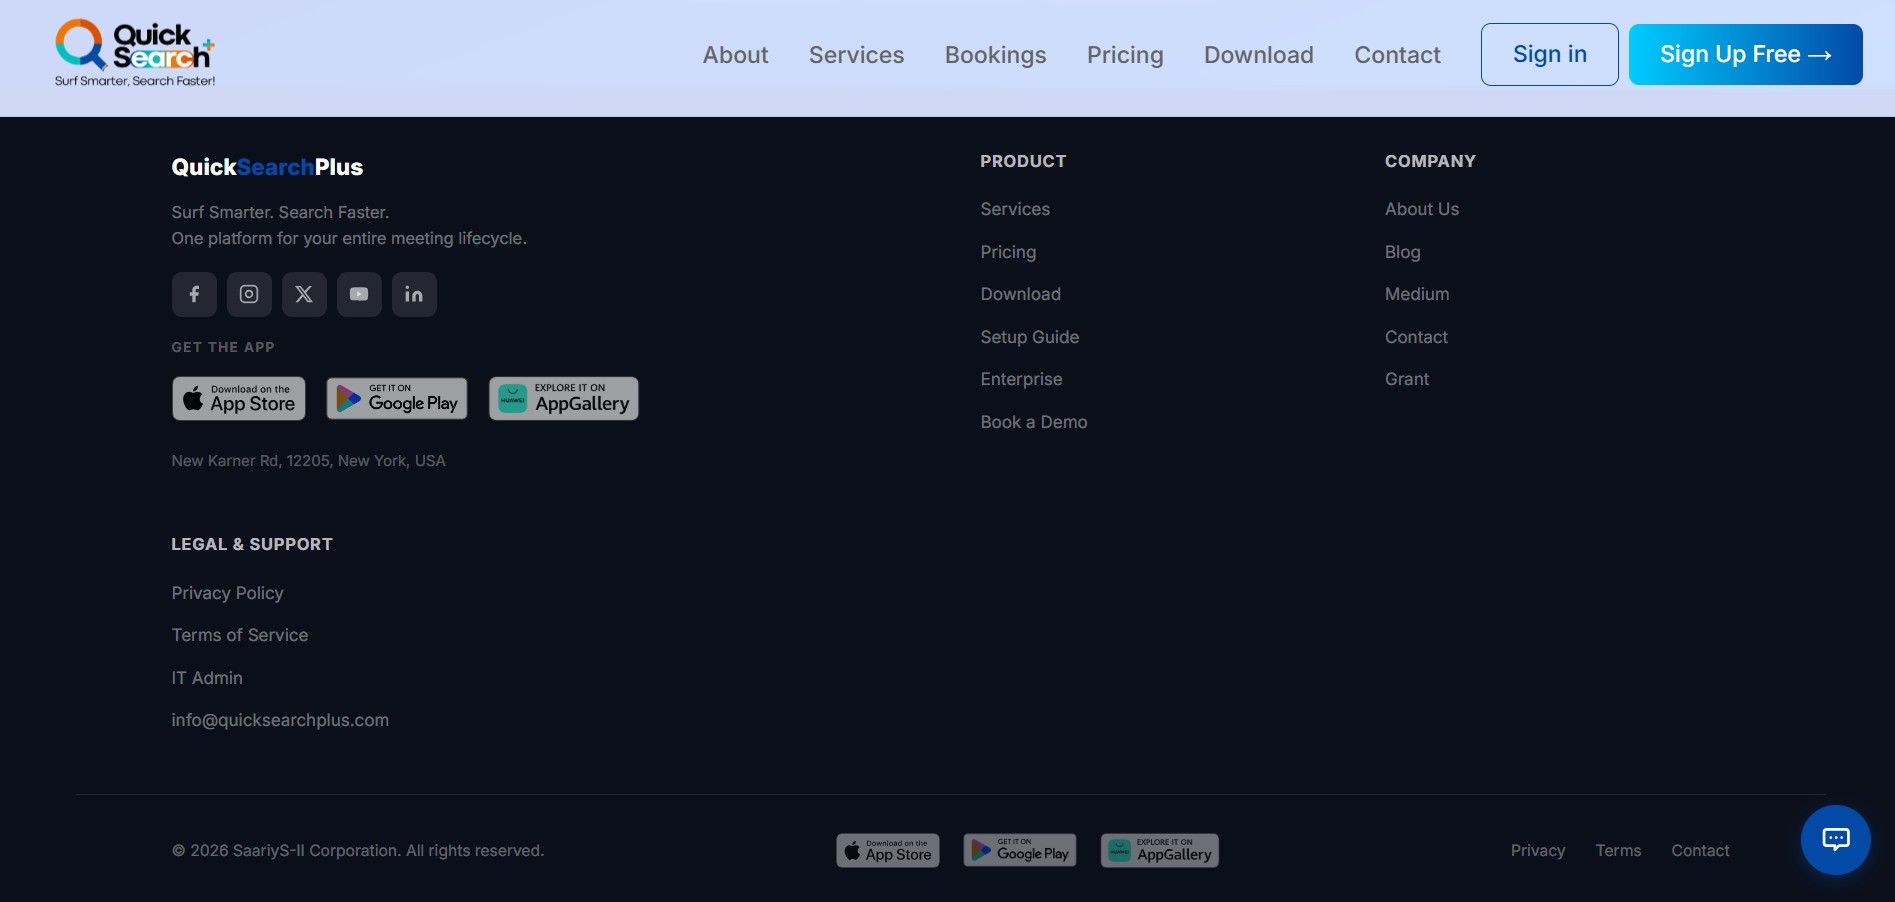Open About in the top navigation
Screen dimensions: 1895x902
[735, 55]
